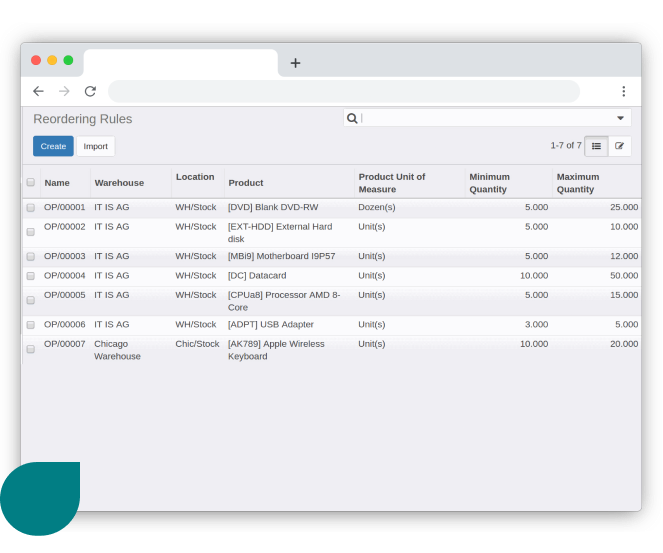
Task: Toggle the OP/00007 row checkbox
Action: [31, 349]
